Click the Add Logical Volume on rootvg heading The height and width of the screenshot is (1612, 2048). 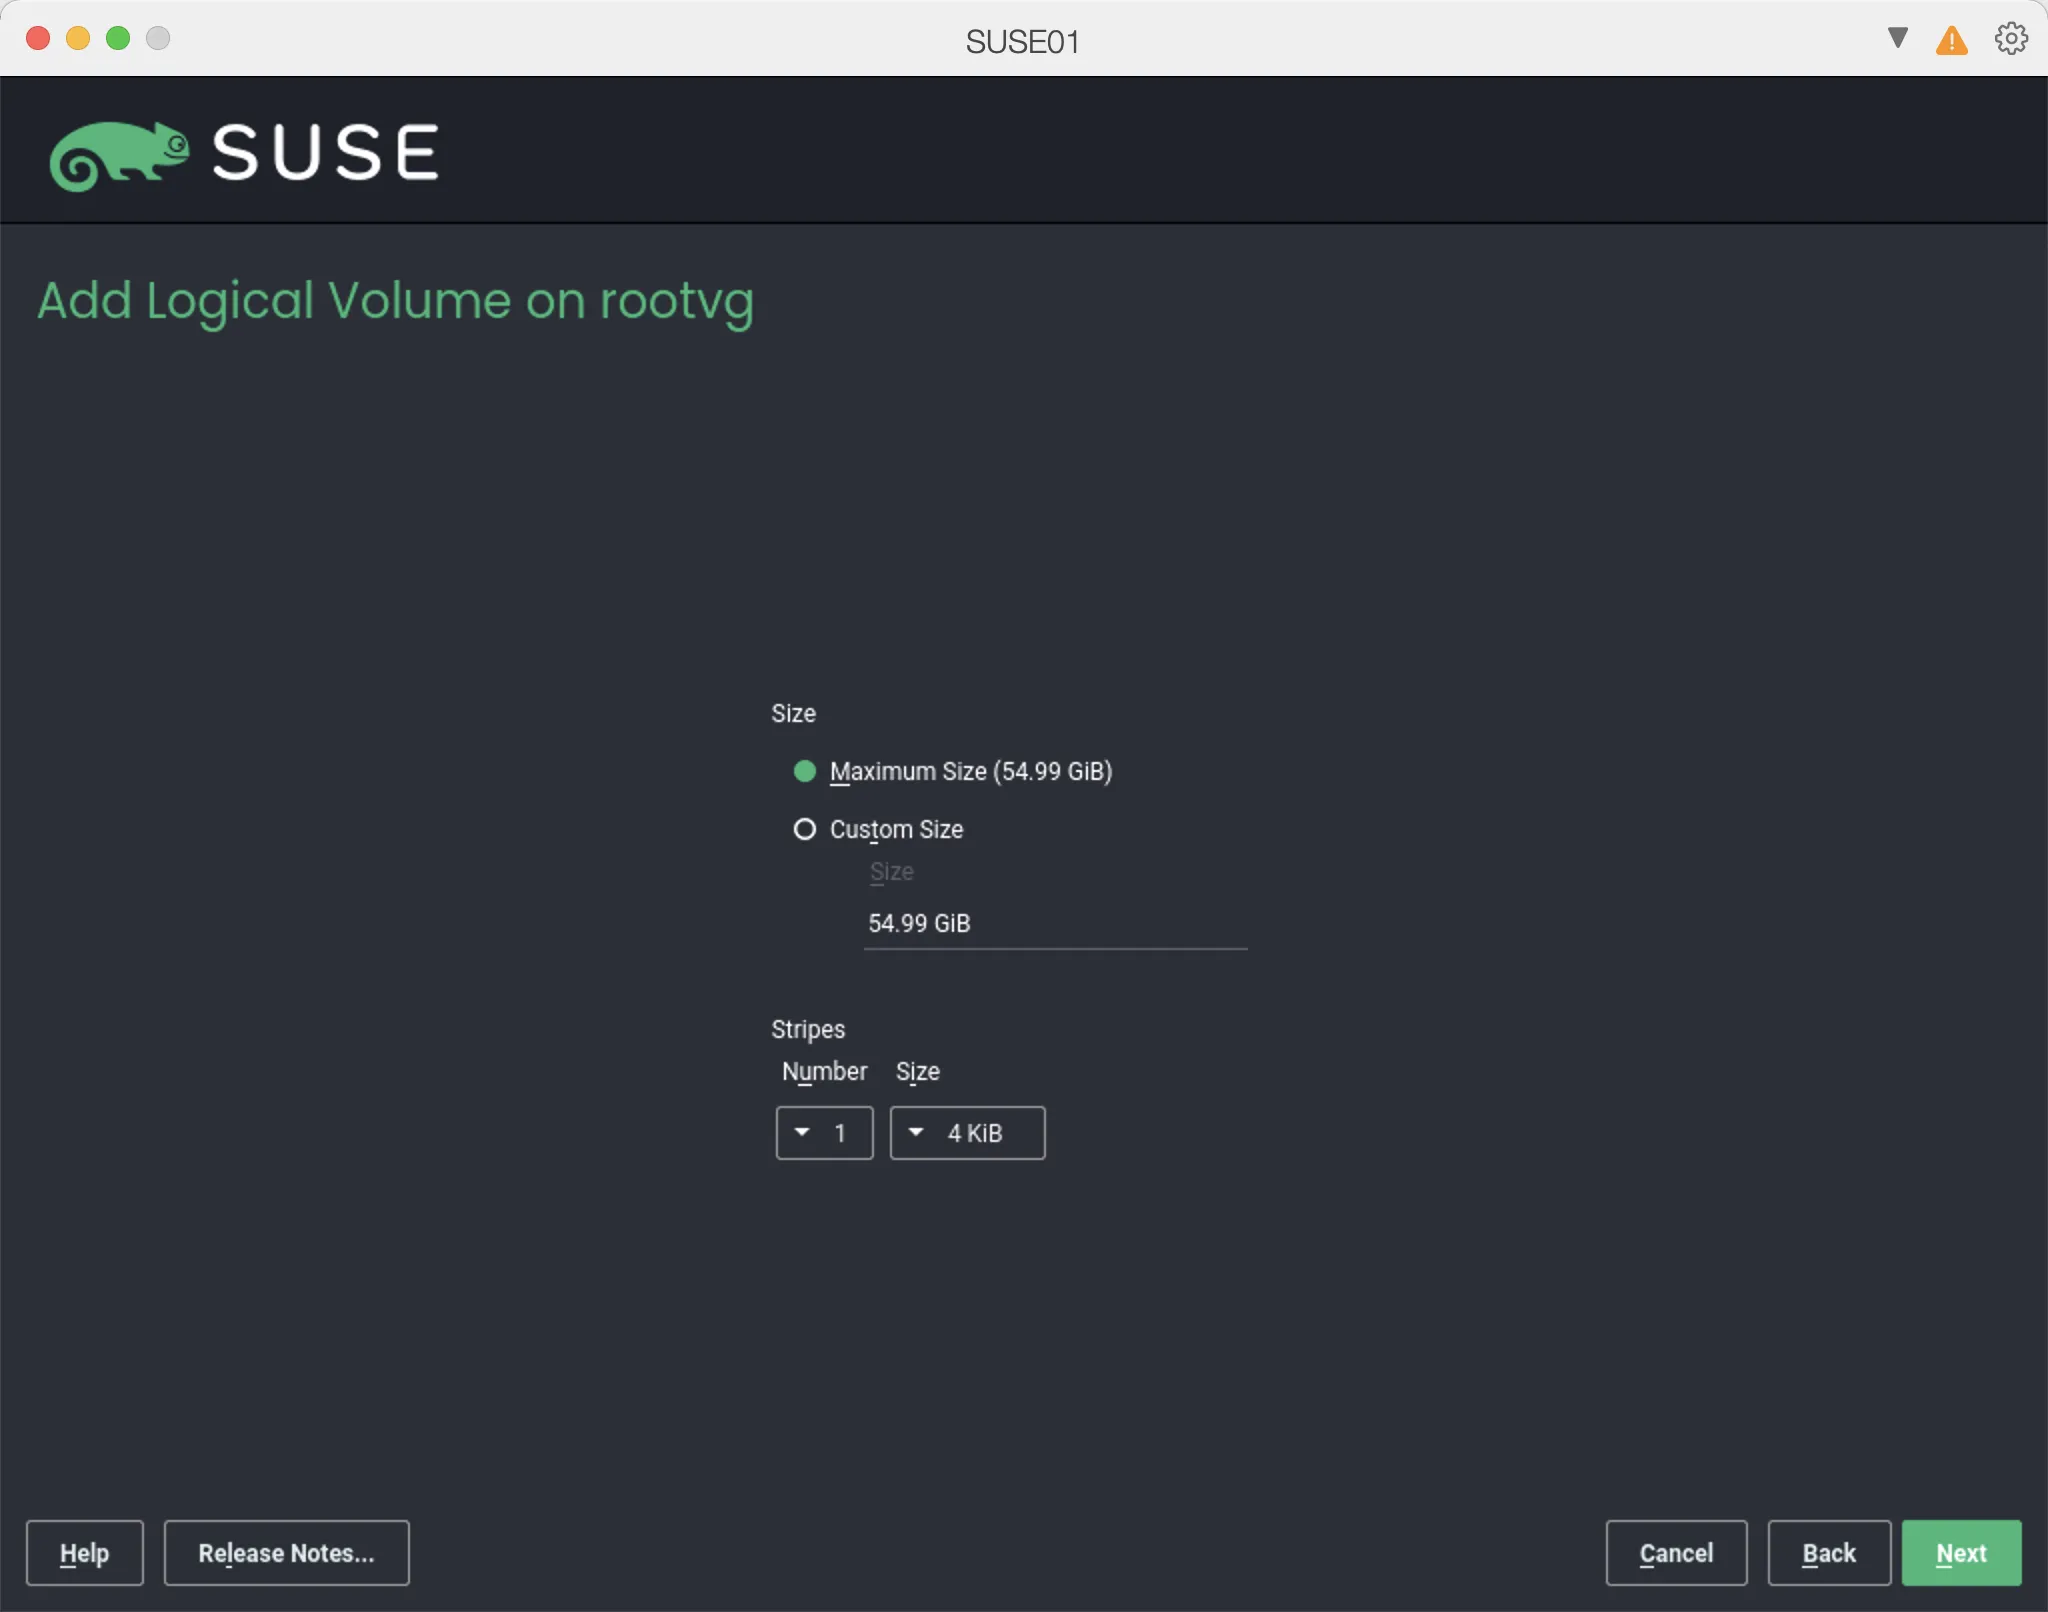tap(395, 300)
